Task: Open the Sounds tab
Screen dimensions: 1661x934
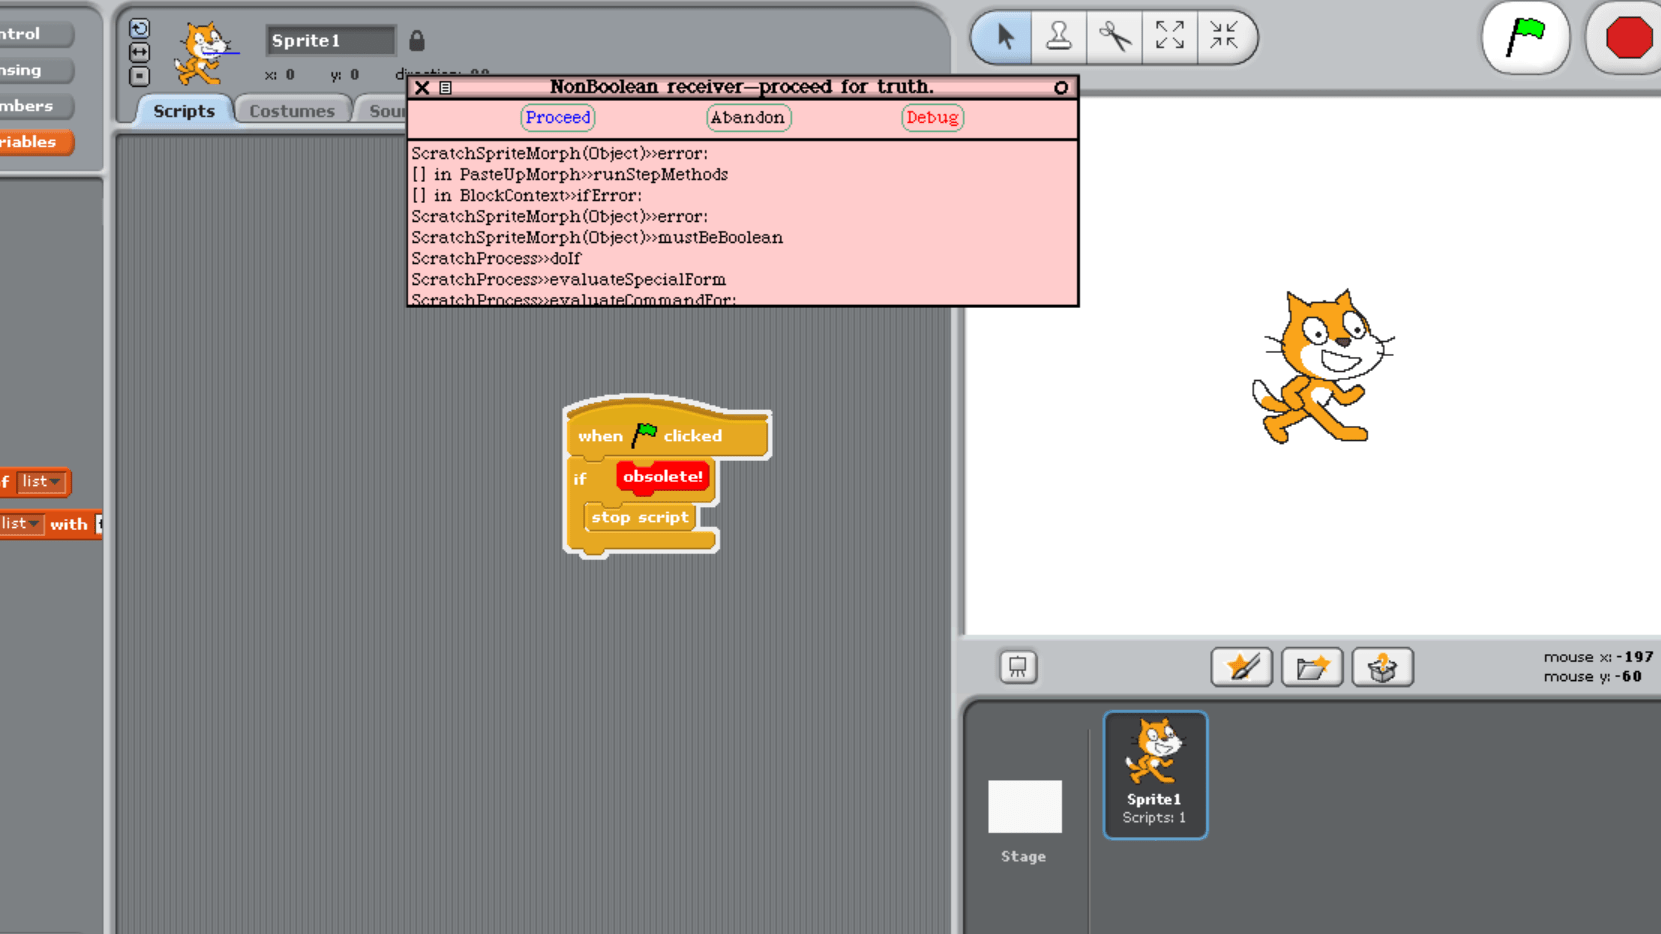Action: click(385, 110)
